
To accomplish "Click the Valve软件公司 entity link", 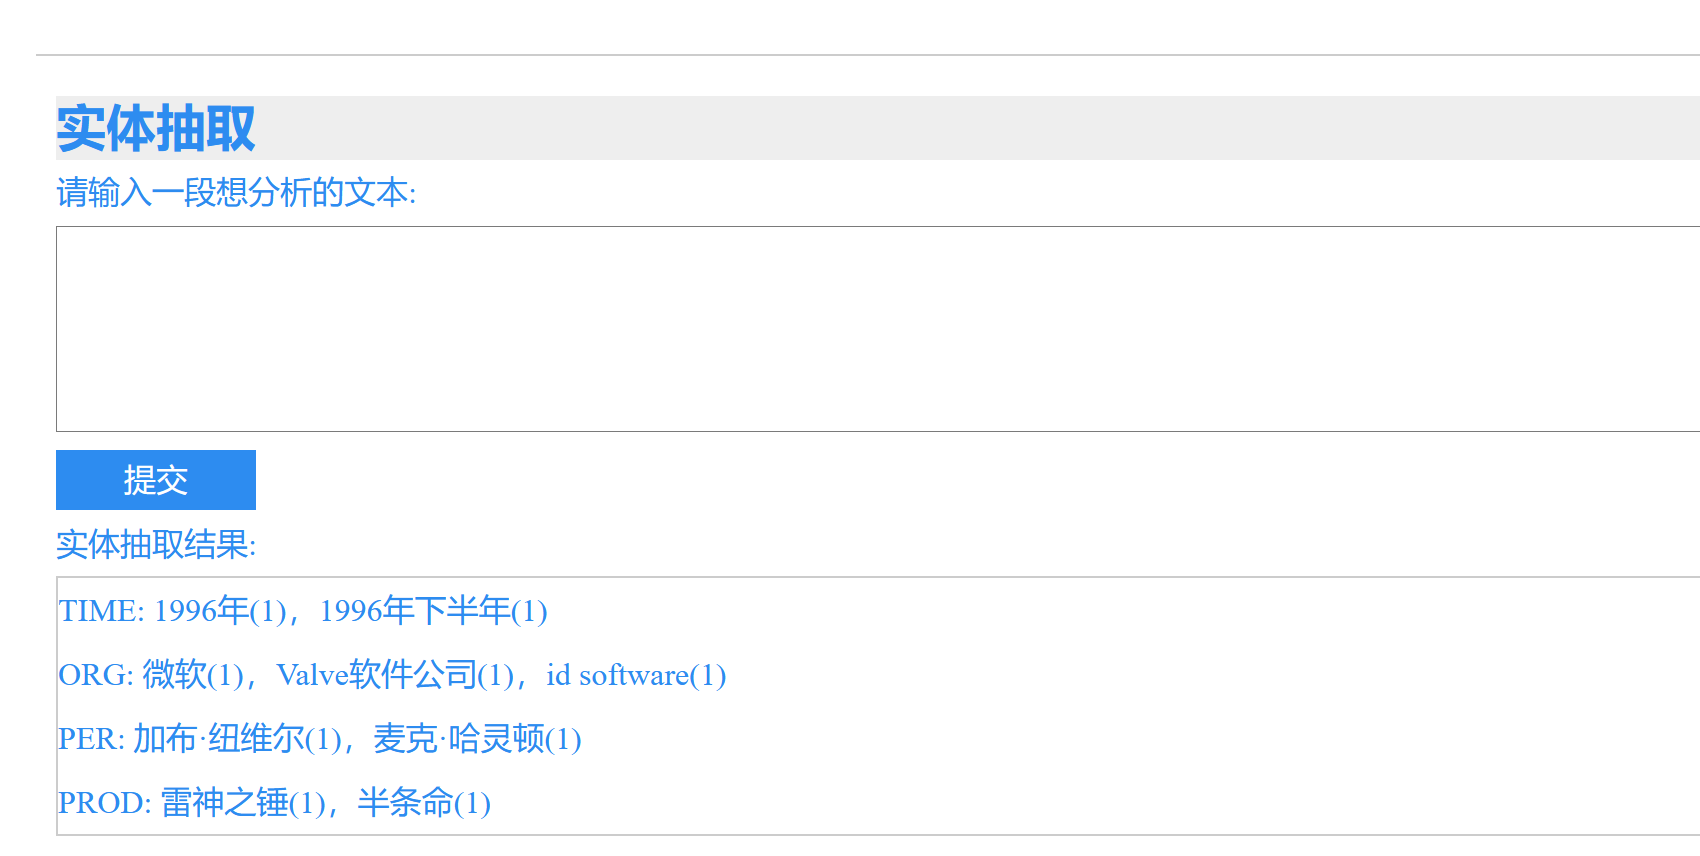I will (x=378, y=675).
